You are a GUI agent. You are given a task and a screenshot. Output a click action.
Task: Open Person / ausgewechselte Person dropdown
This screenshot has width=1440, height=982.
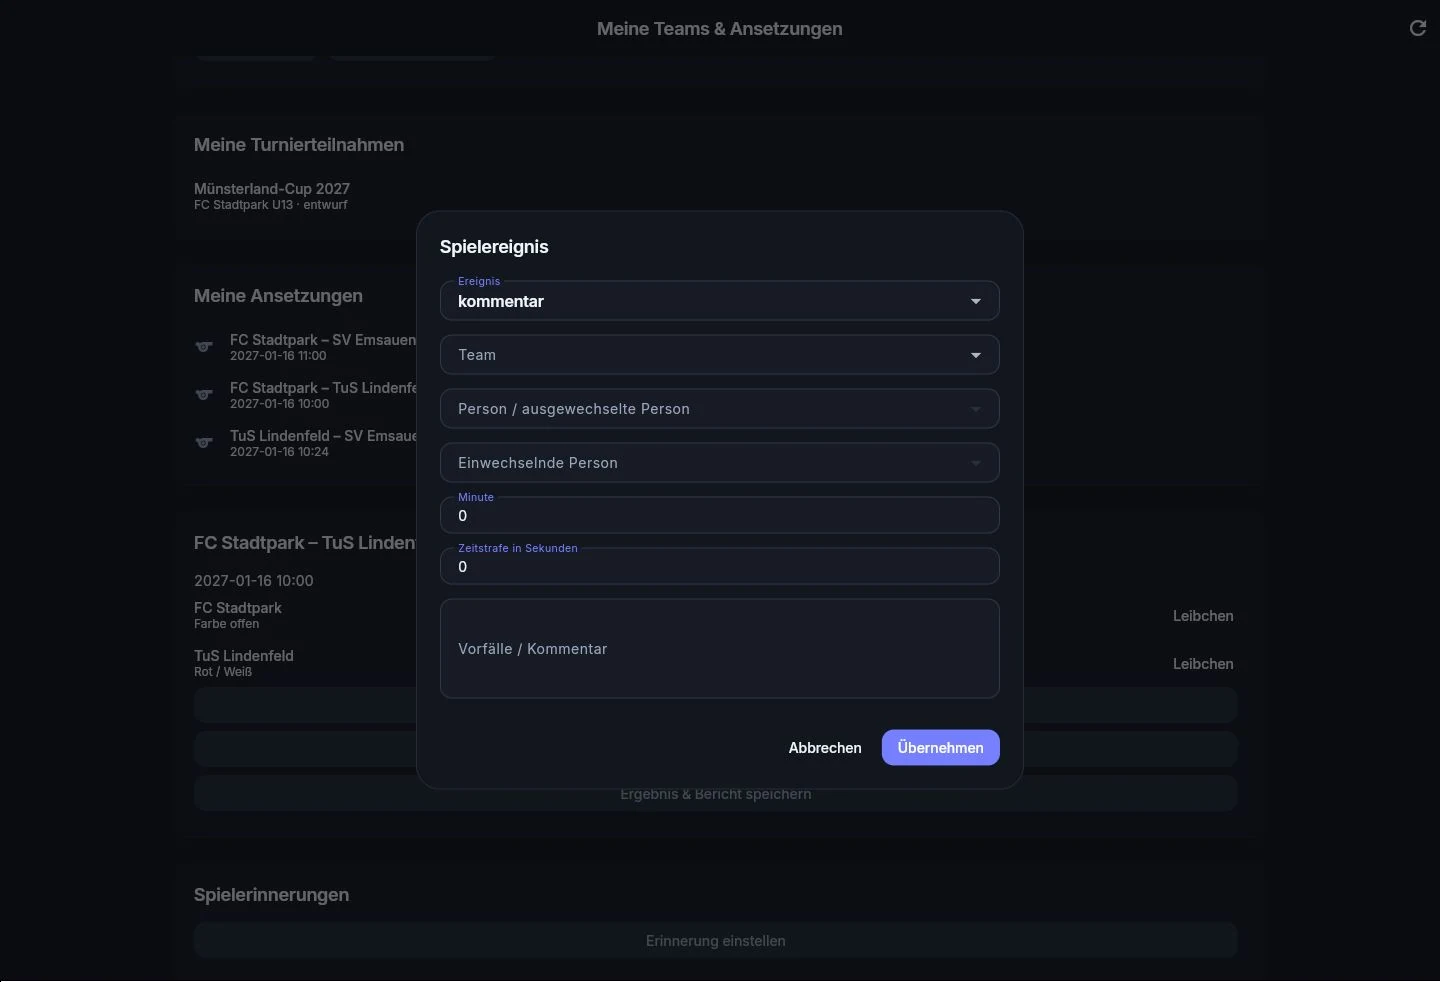pos(720,409)
